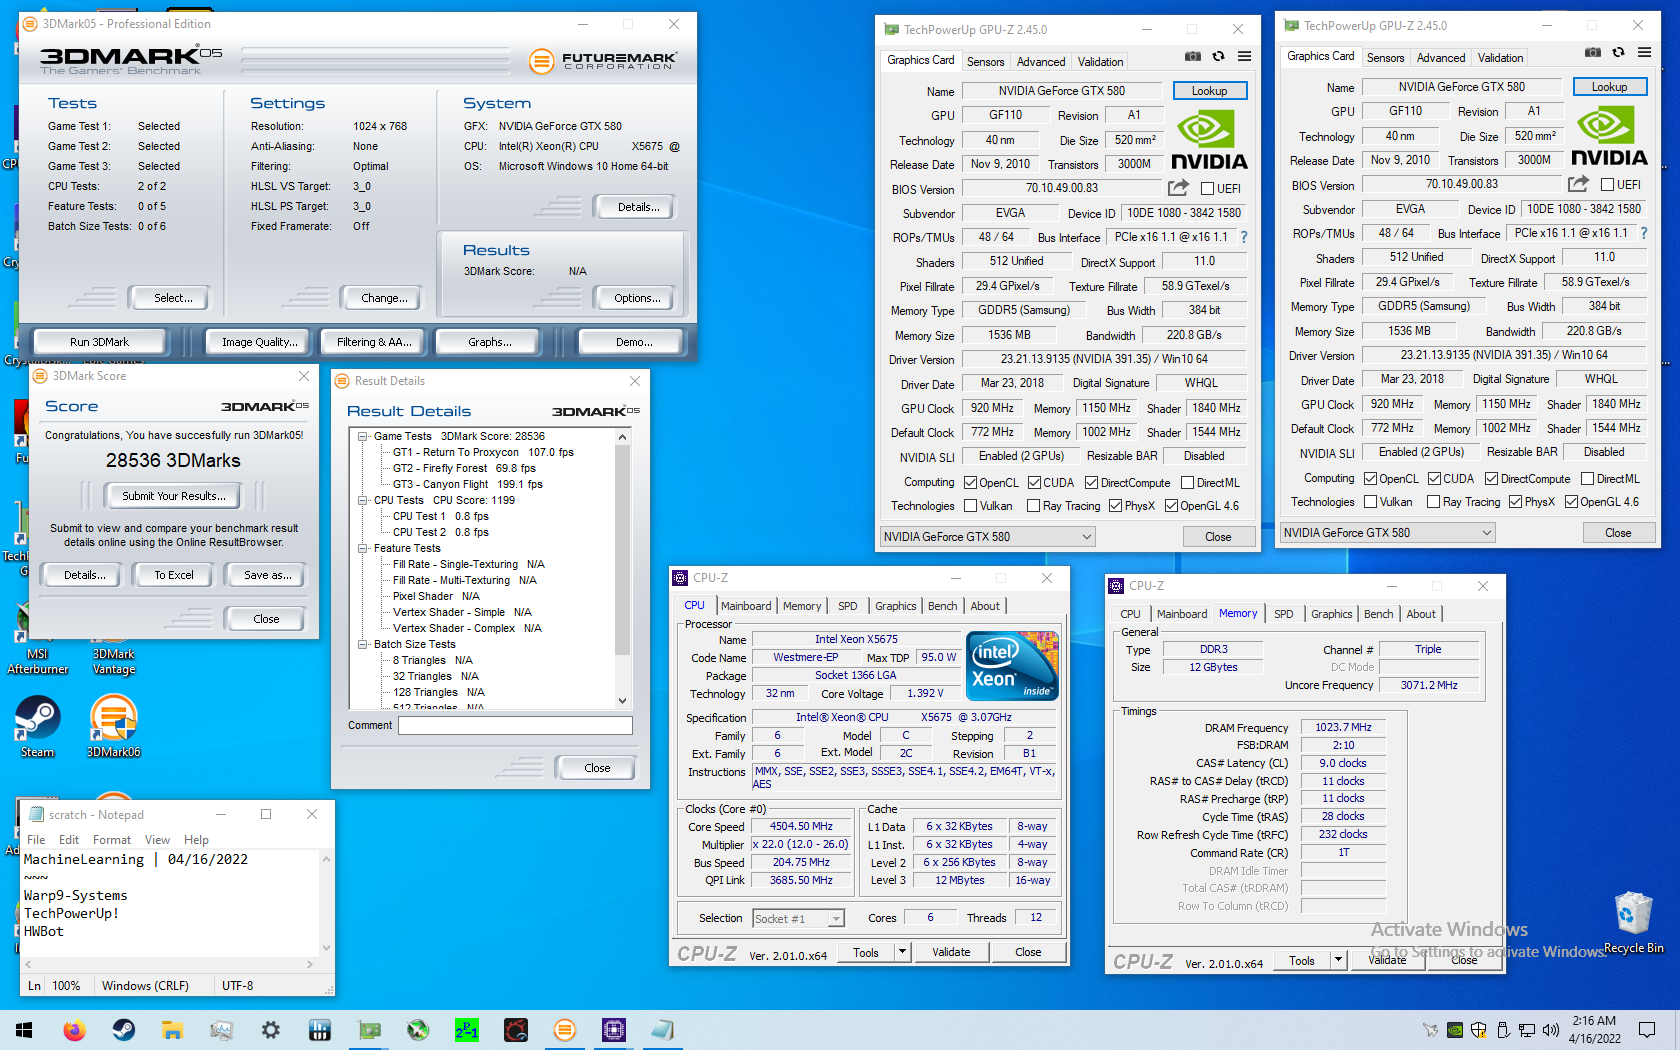Toggle Ray Tracing checkbox in right GPU-Z window

click(x=1433, y=502)
